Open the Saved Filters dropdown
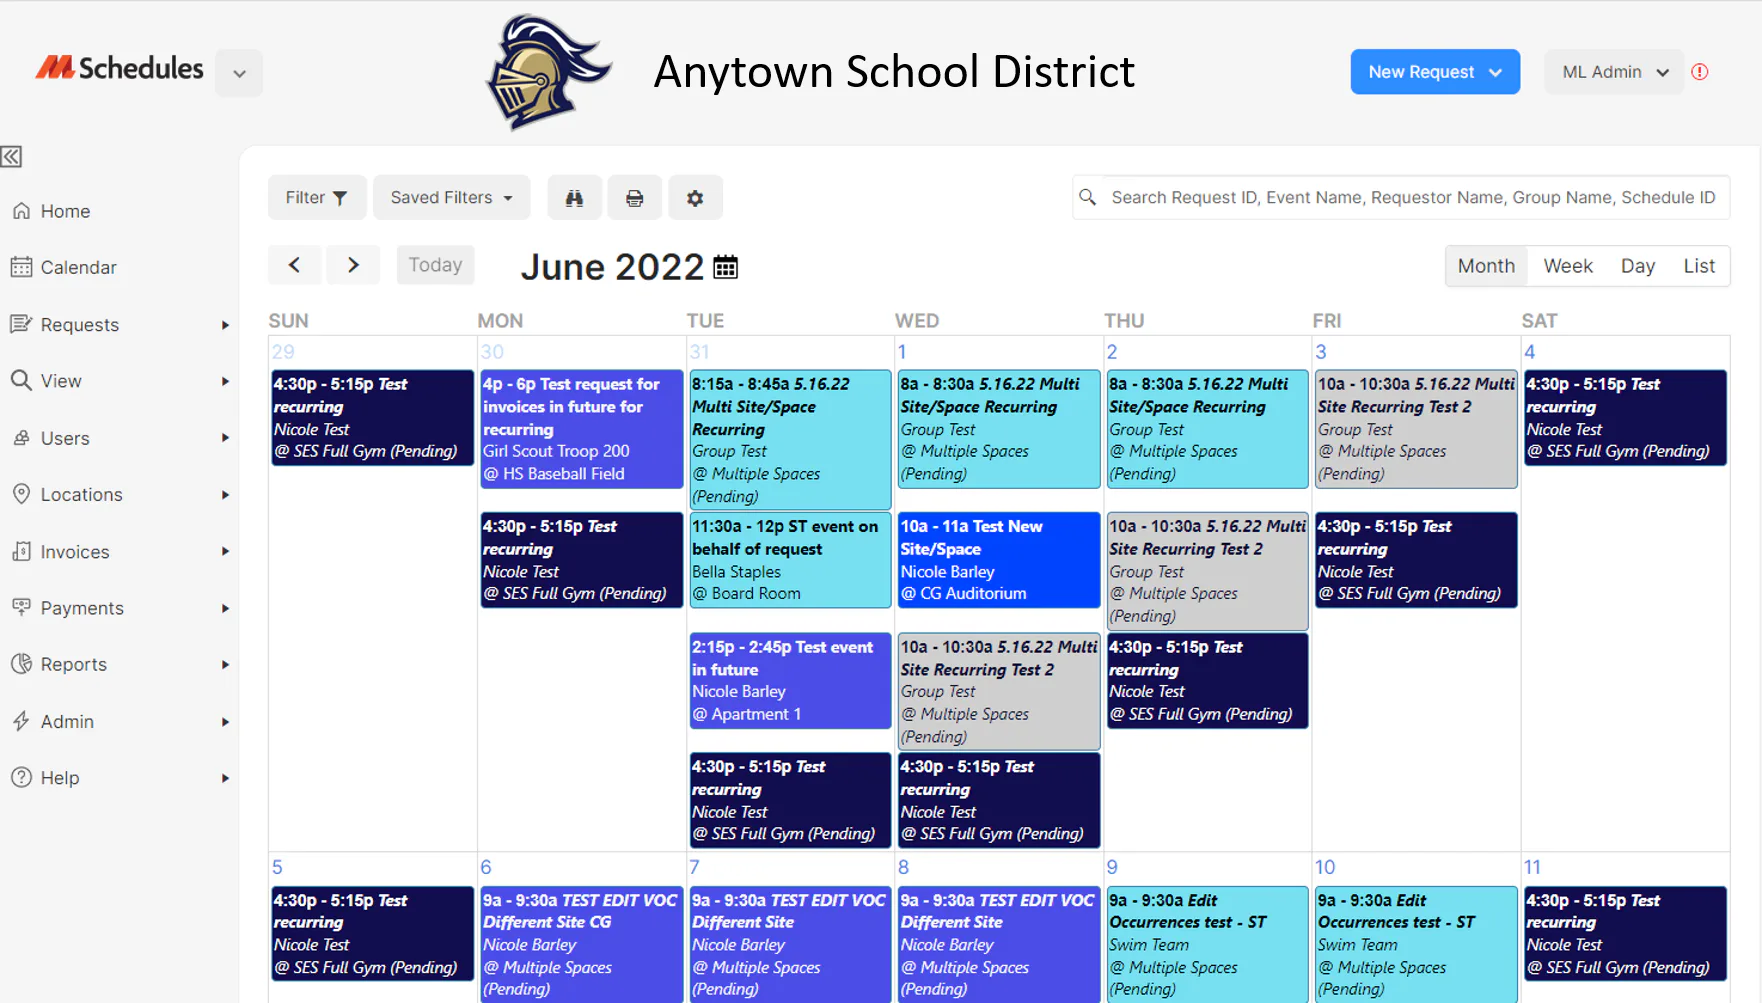Screen dimensions: 1762x1003 point(451,198)
